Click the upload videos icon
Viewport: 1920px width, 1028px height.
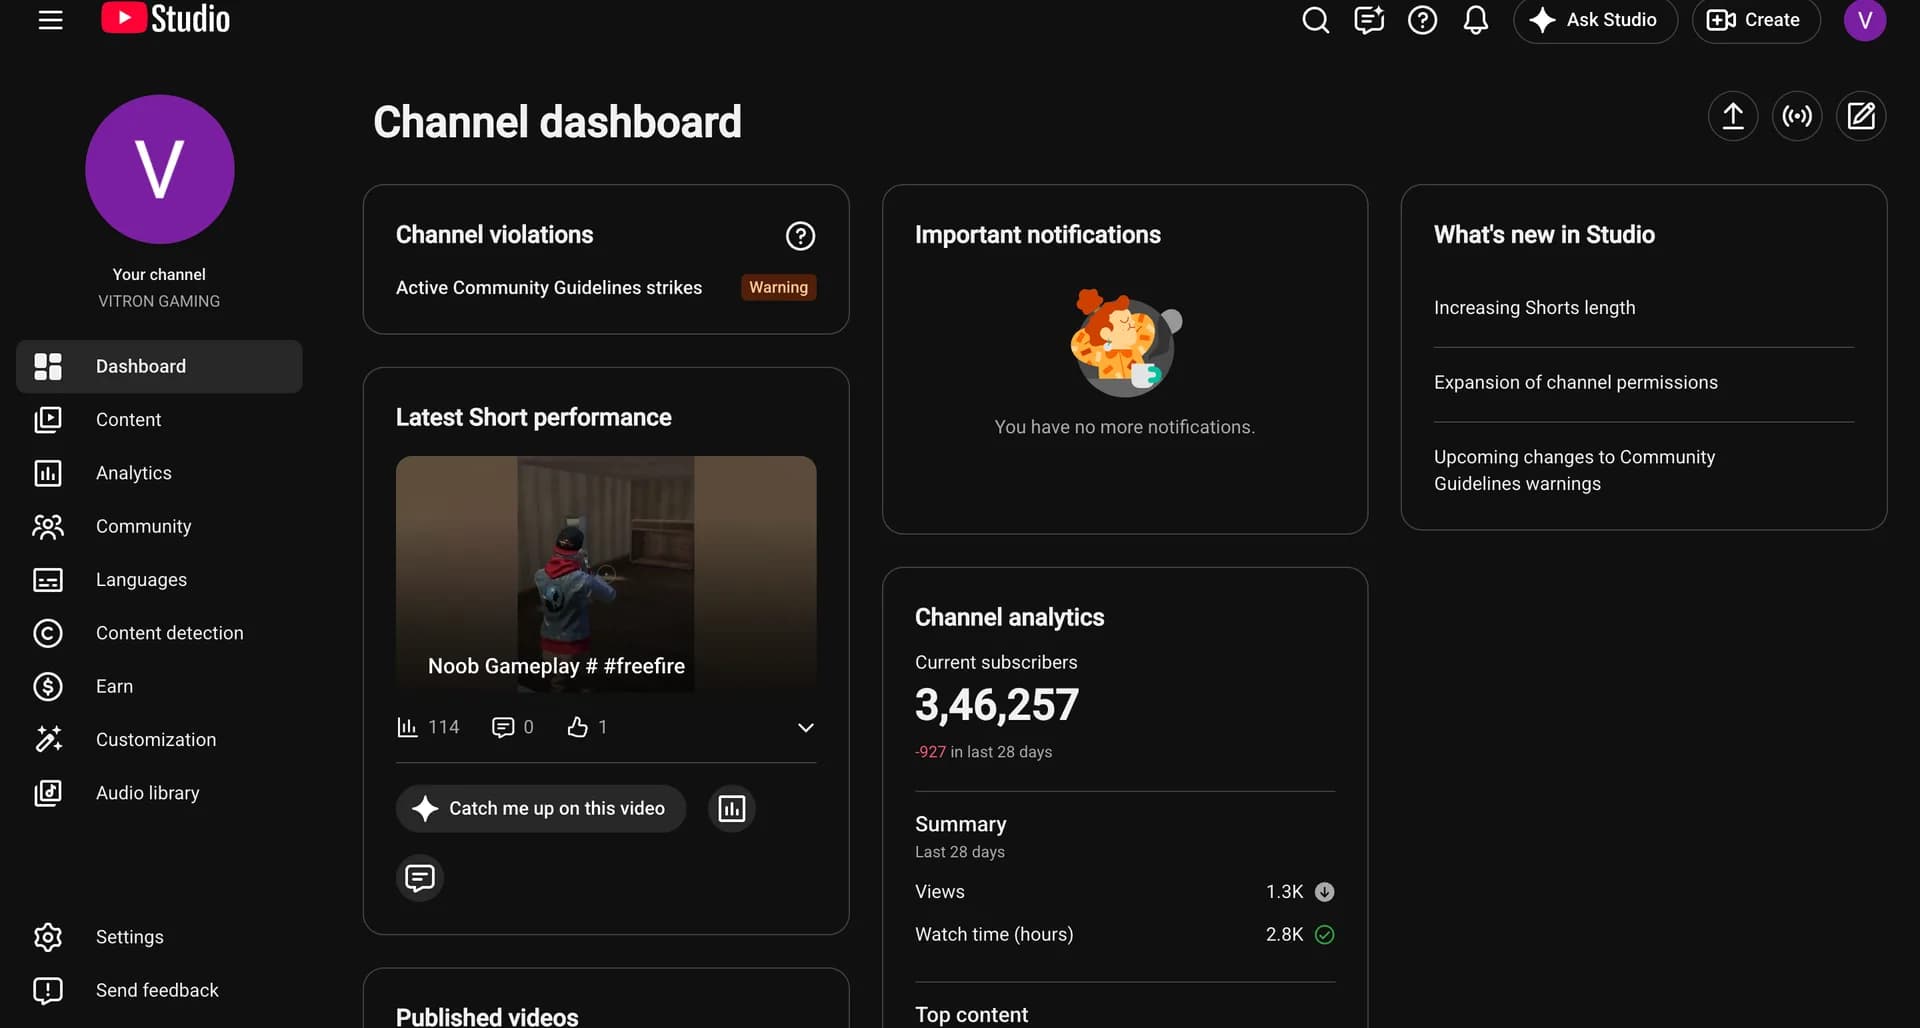pos(1733,117)
